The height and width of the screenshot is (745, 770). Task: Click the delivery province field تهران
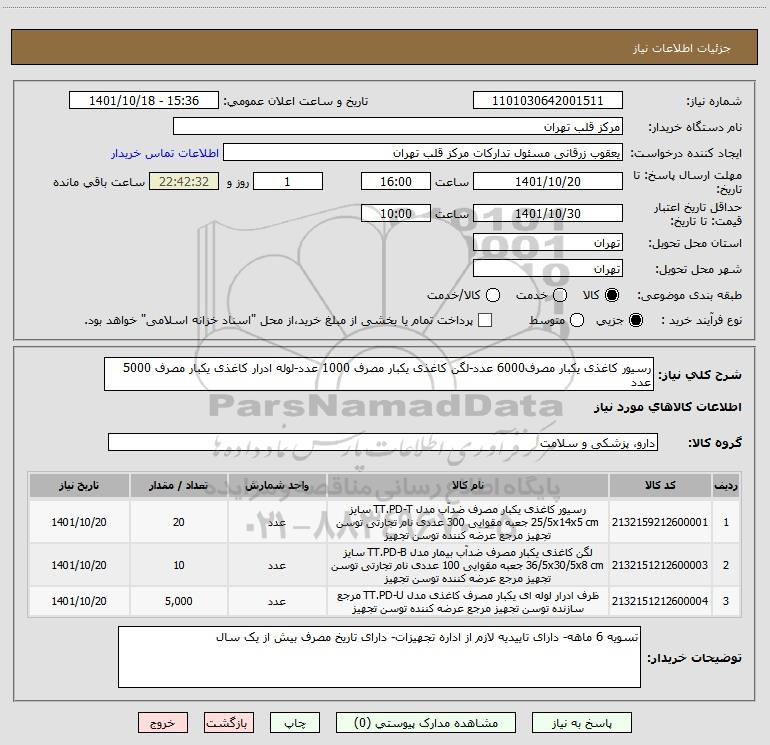548,243
